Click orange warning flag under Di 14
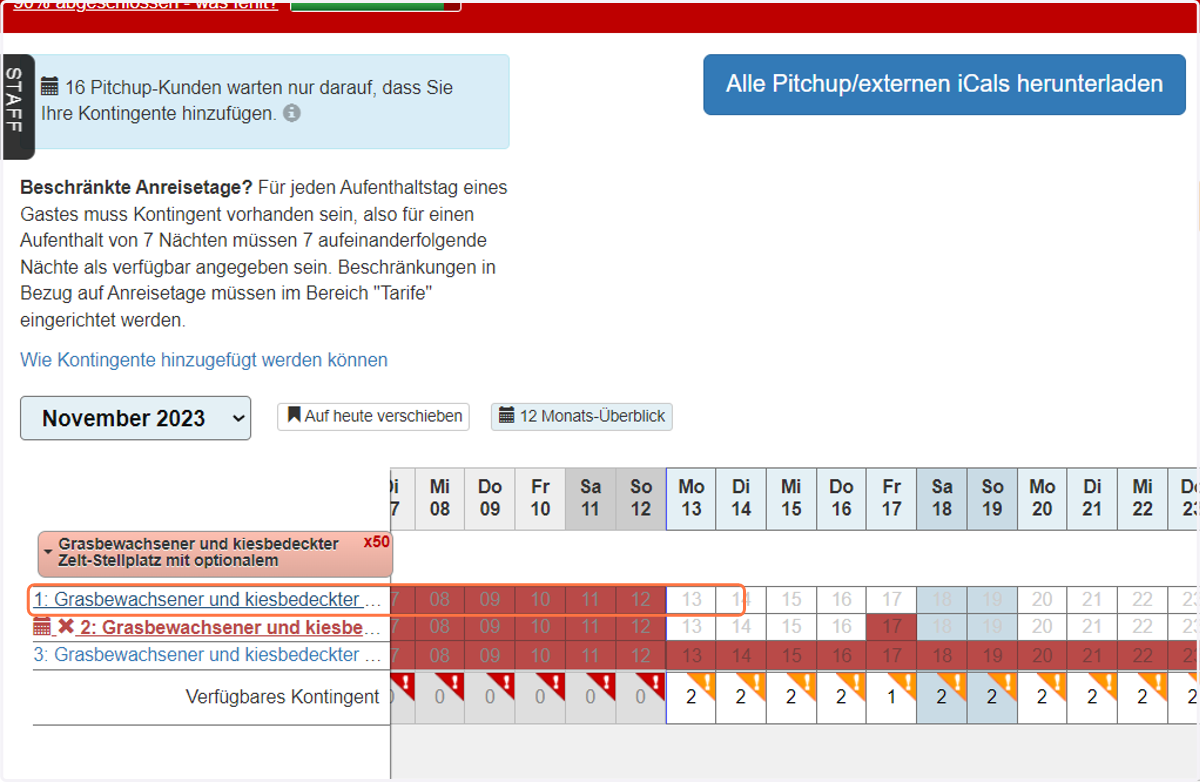1200x782 pixels. [x=756, y=683]
